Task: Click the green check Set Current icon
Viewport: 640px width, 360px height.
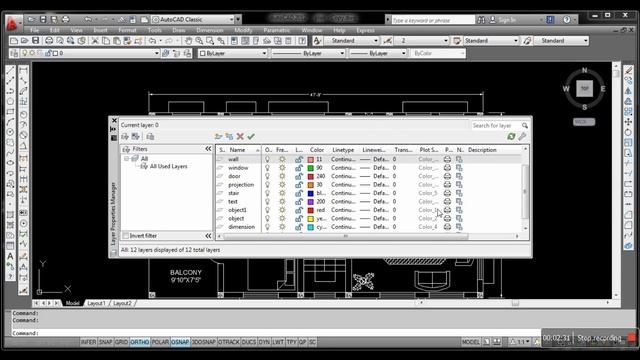Action: coord(251,137)
